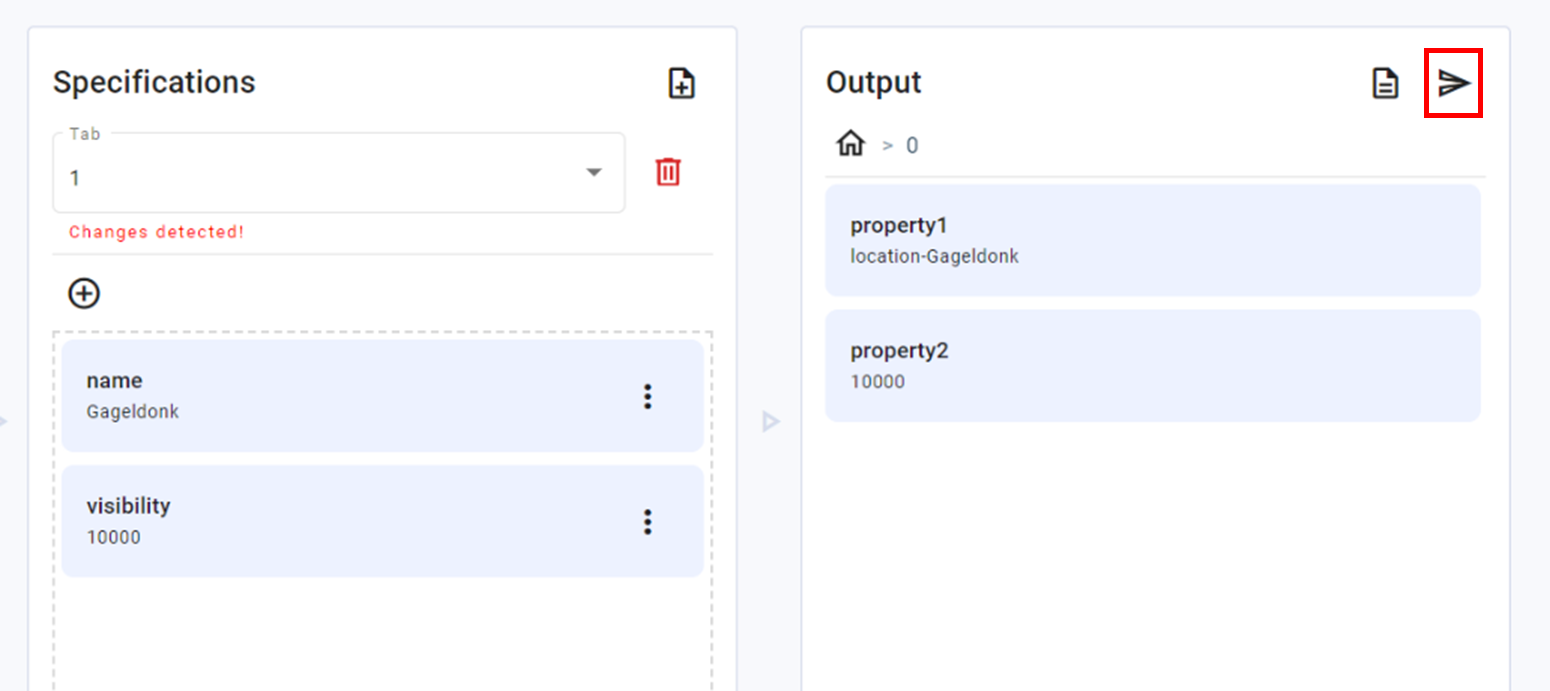Select the breadcrumb level 0
The image size is (1550, 691).
[912, 146]
